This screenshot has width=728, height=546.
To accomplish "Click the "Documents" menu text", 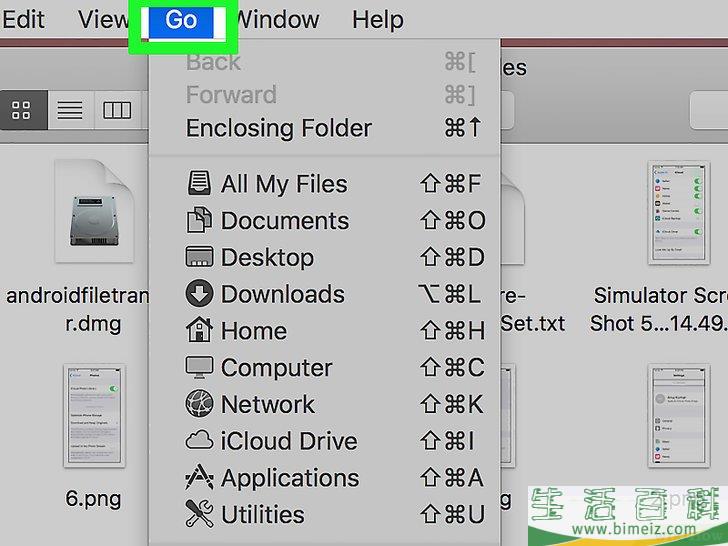I will 285,221.
